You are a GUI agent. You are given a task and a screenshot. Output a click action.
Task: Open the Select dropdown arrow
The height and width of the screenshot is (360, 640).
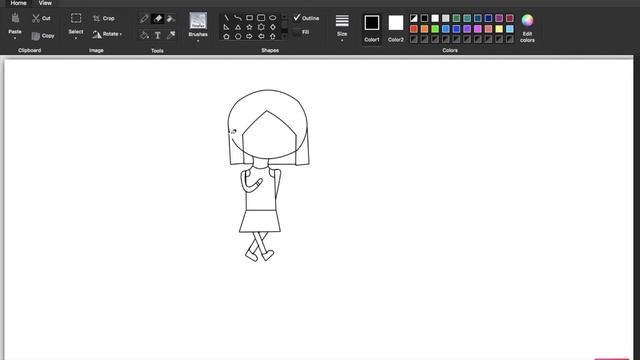click(76, 38)
